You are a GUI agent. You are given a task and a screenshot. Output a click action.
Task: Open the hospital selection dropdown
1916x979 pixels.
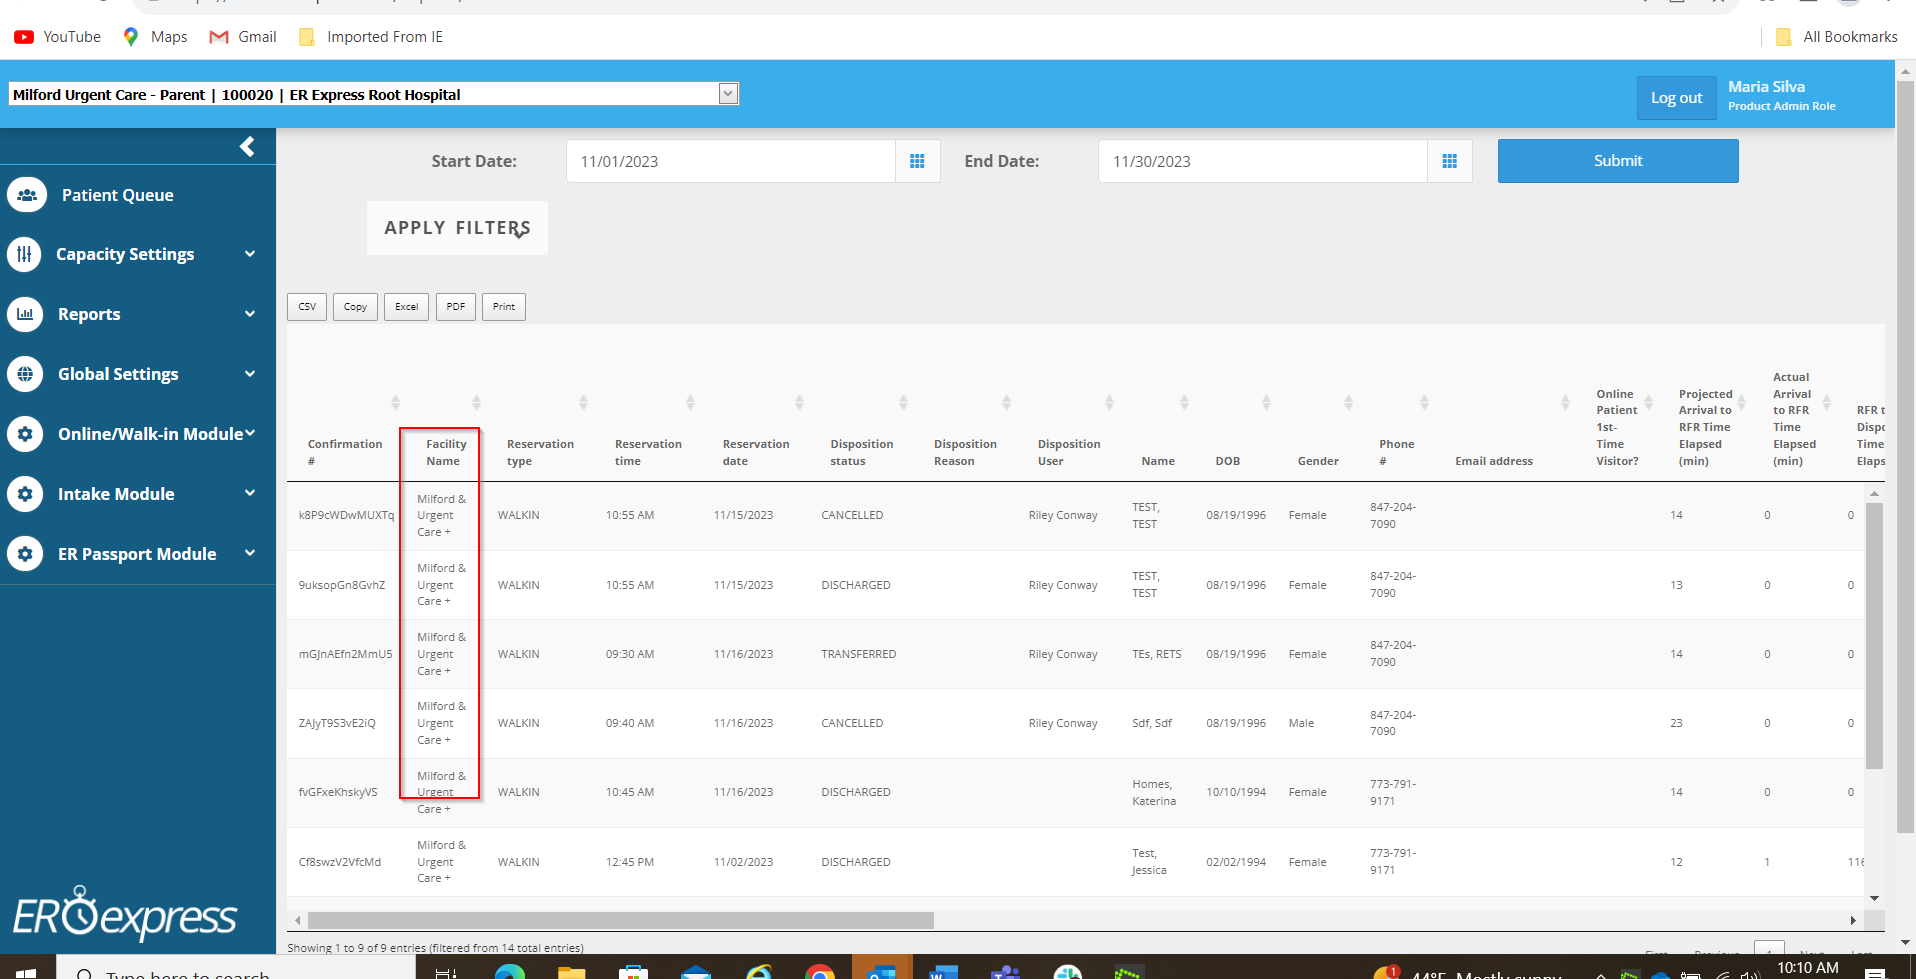(728, 94)
